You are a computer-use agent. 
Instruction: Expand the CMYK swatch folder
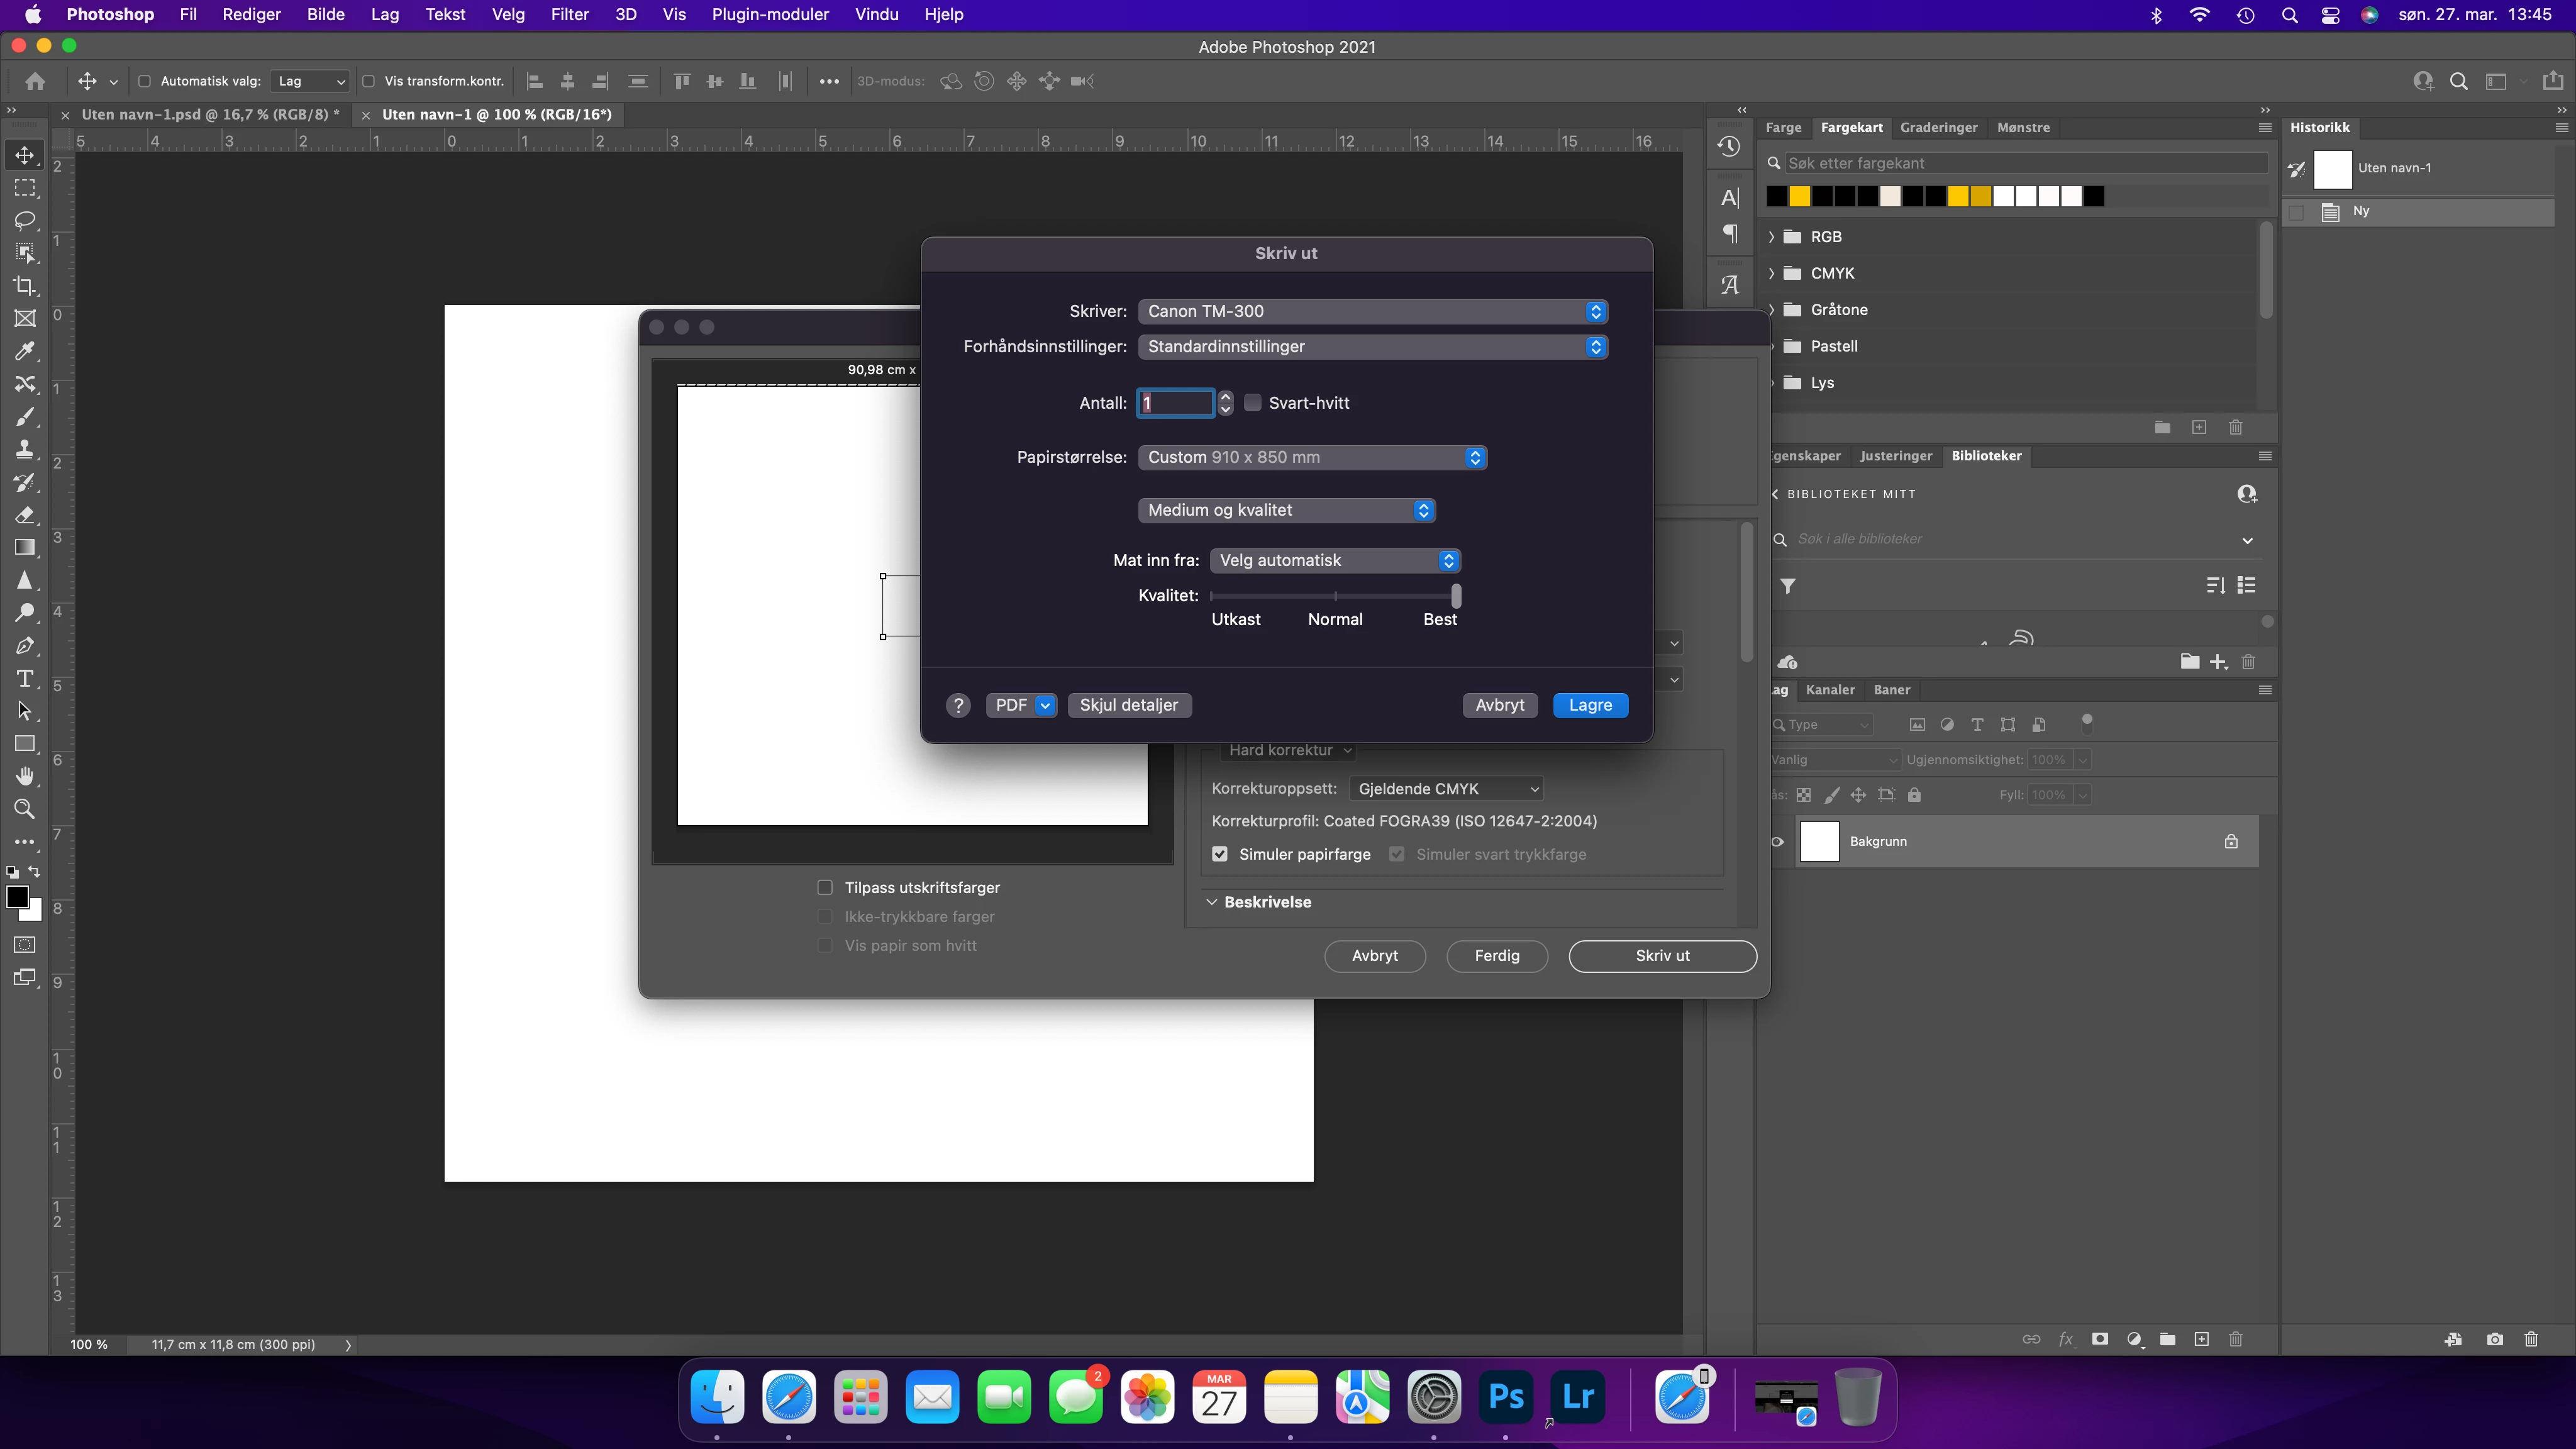coord(1772,273)
